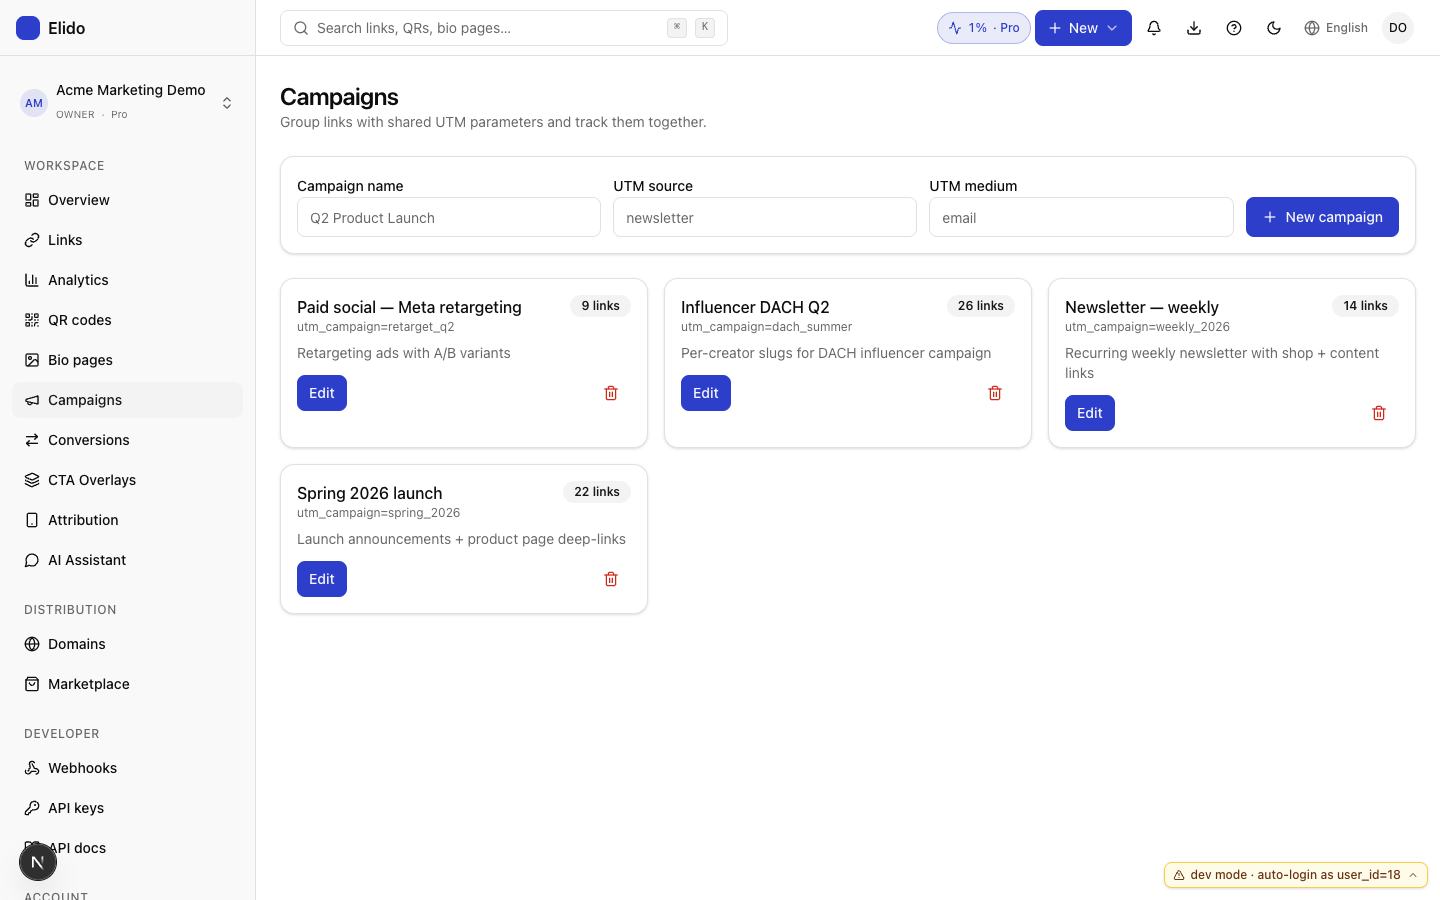Viewport: 1440px width, 900px height.
Task: Focus the search links input
Action: click(x=504, y=28)
